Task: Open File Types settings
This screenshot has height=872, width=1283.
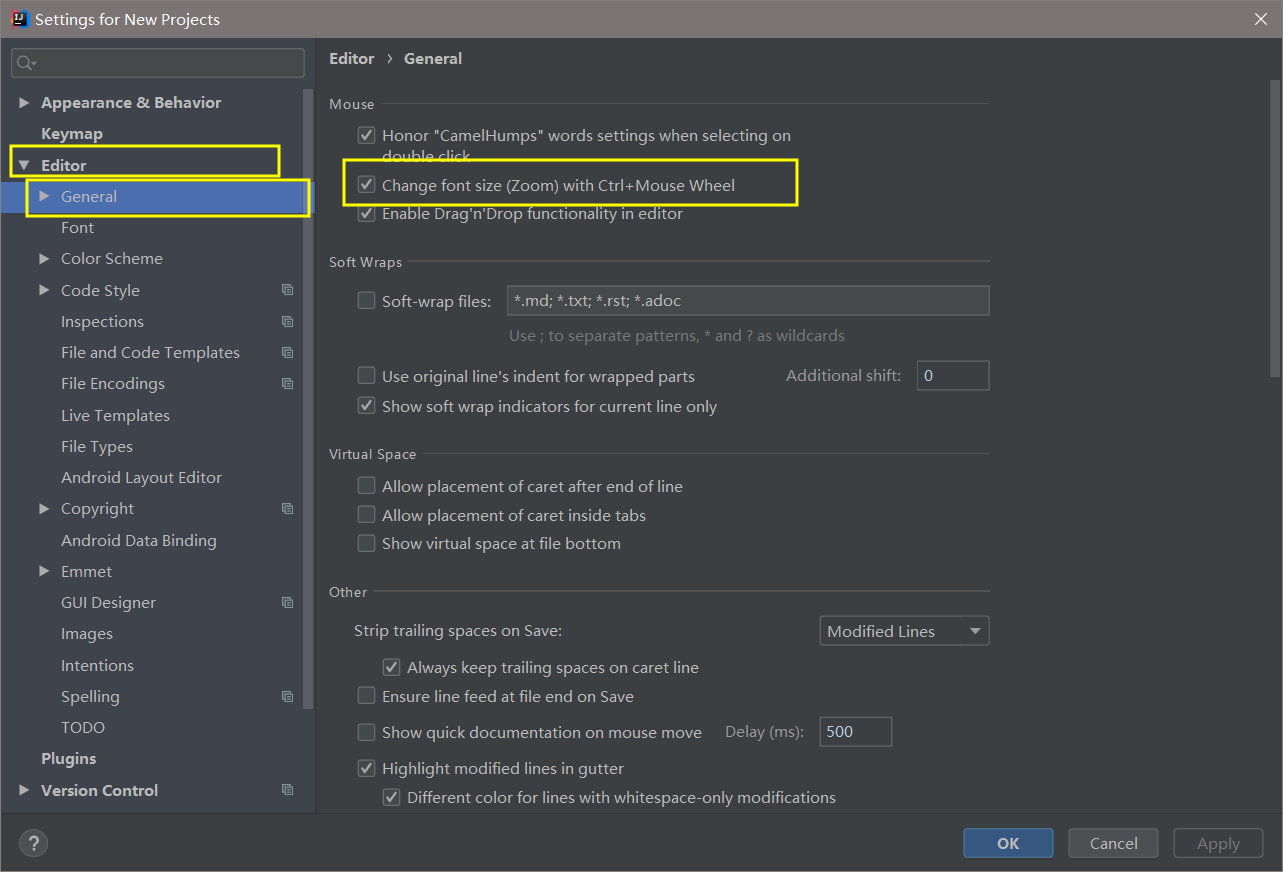Action: (97, 446)
